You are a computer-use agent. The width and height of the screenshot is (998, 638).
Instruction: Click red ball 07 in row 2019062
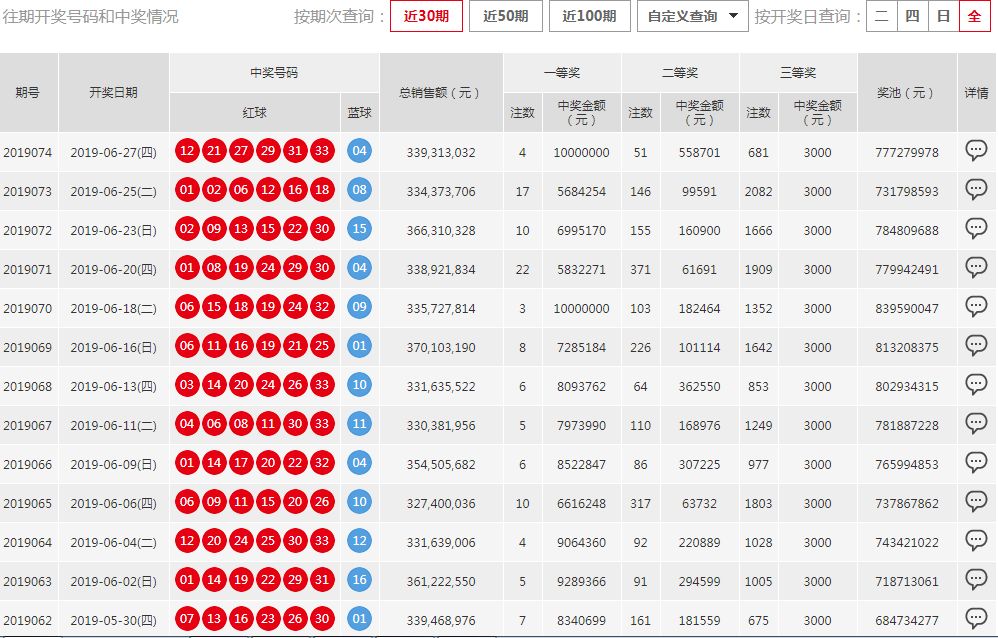point(187,618)
